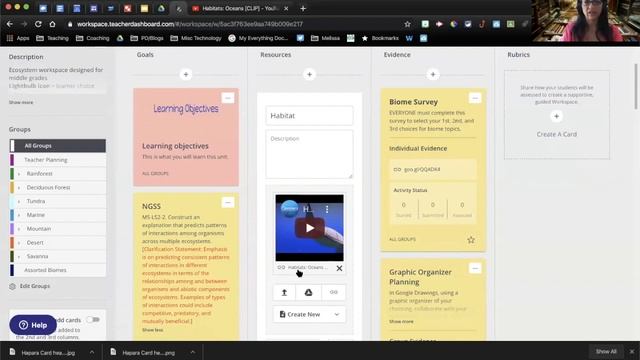Open the browser home page

pyautogui.click(x=52, y=24)
